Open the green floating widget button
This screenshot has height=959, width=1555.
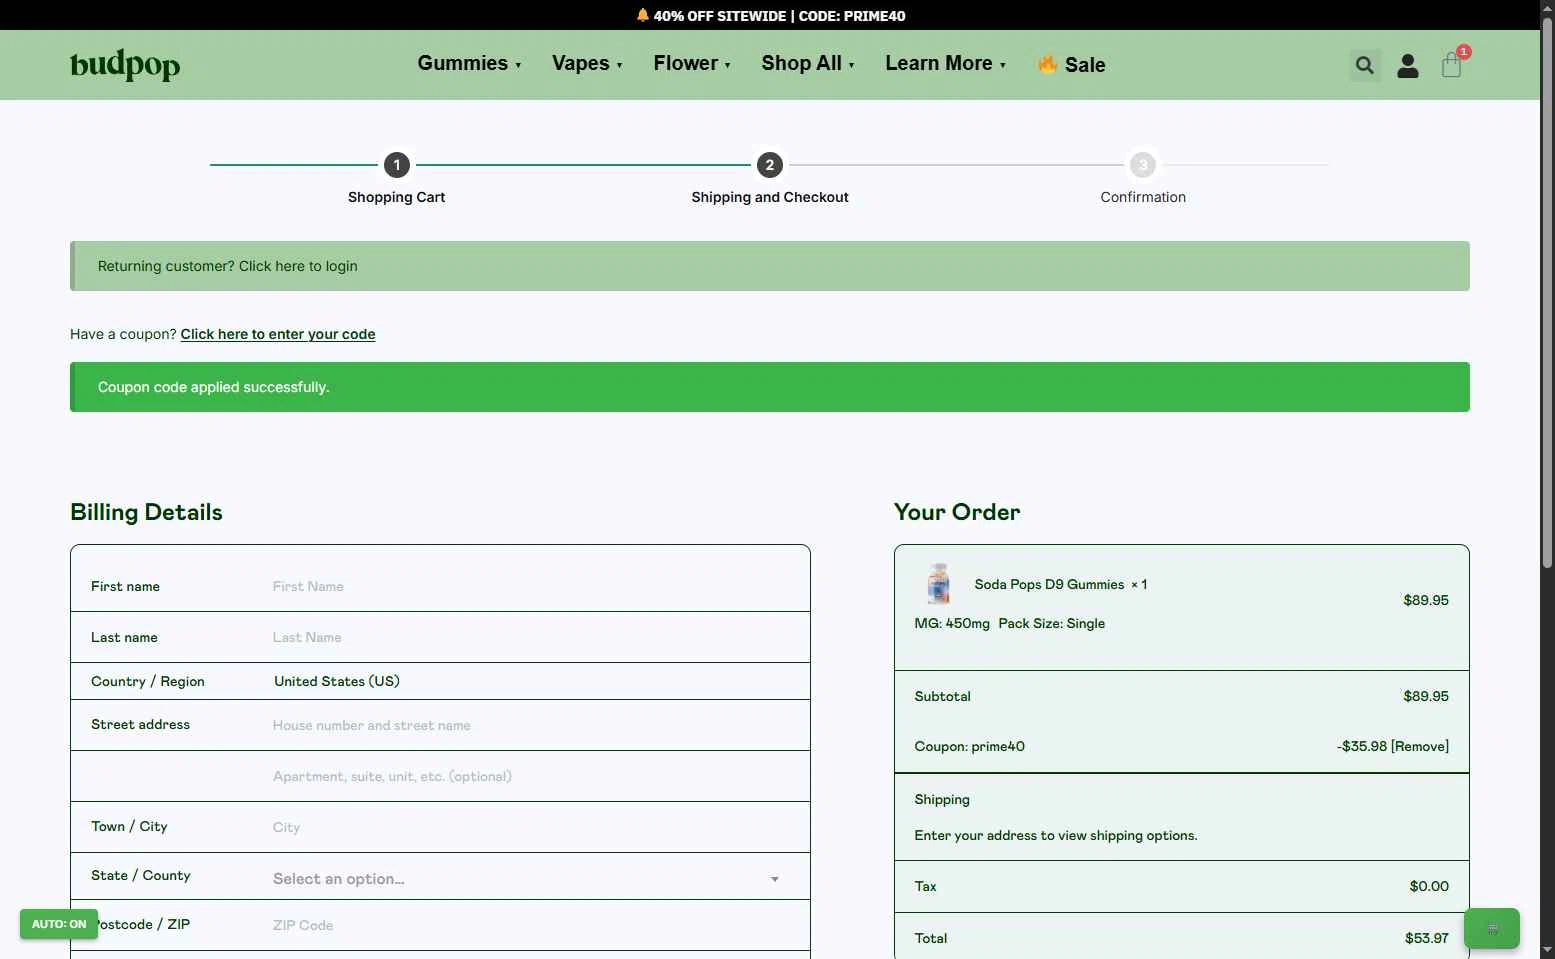1492,929
